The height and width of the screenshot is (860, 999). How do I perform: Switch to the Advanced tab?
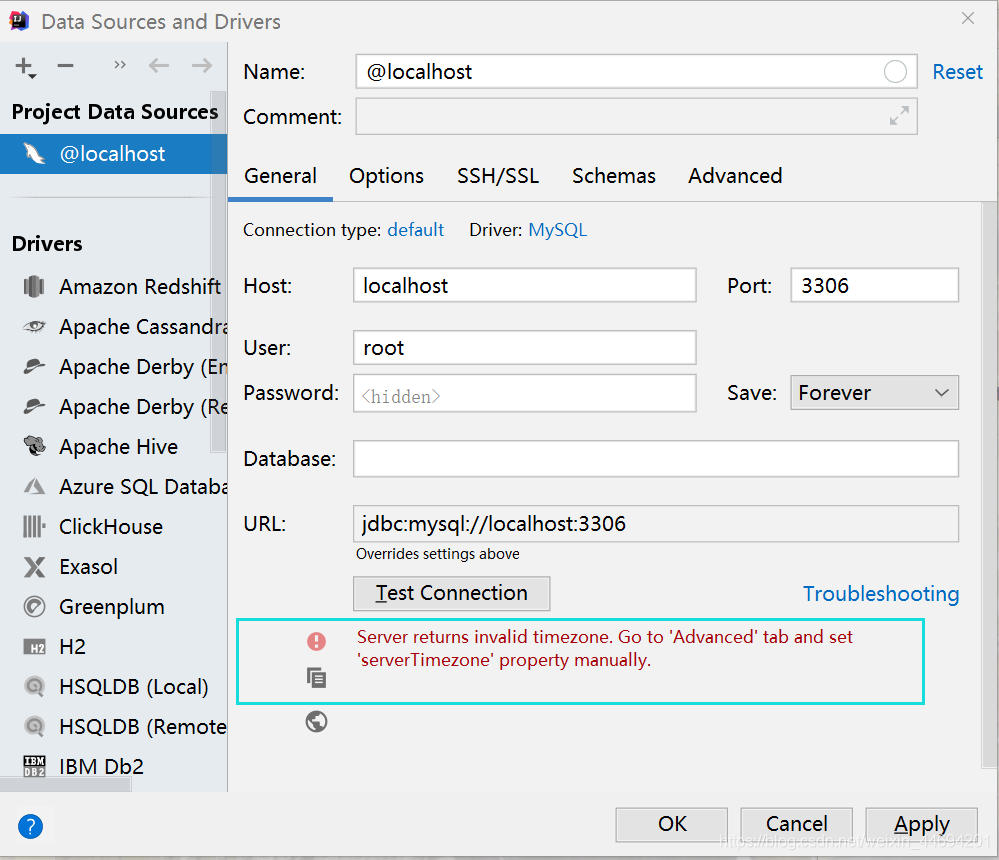click(x=735, y=176)
